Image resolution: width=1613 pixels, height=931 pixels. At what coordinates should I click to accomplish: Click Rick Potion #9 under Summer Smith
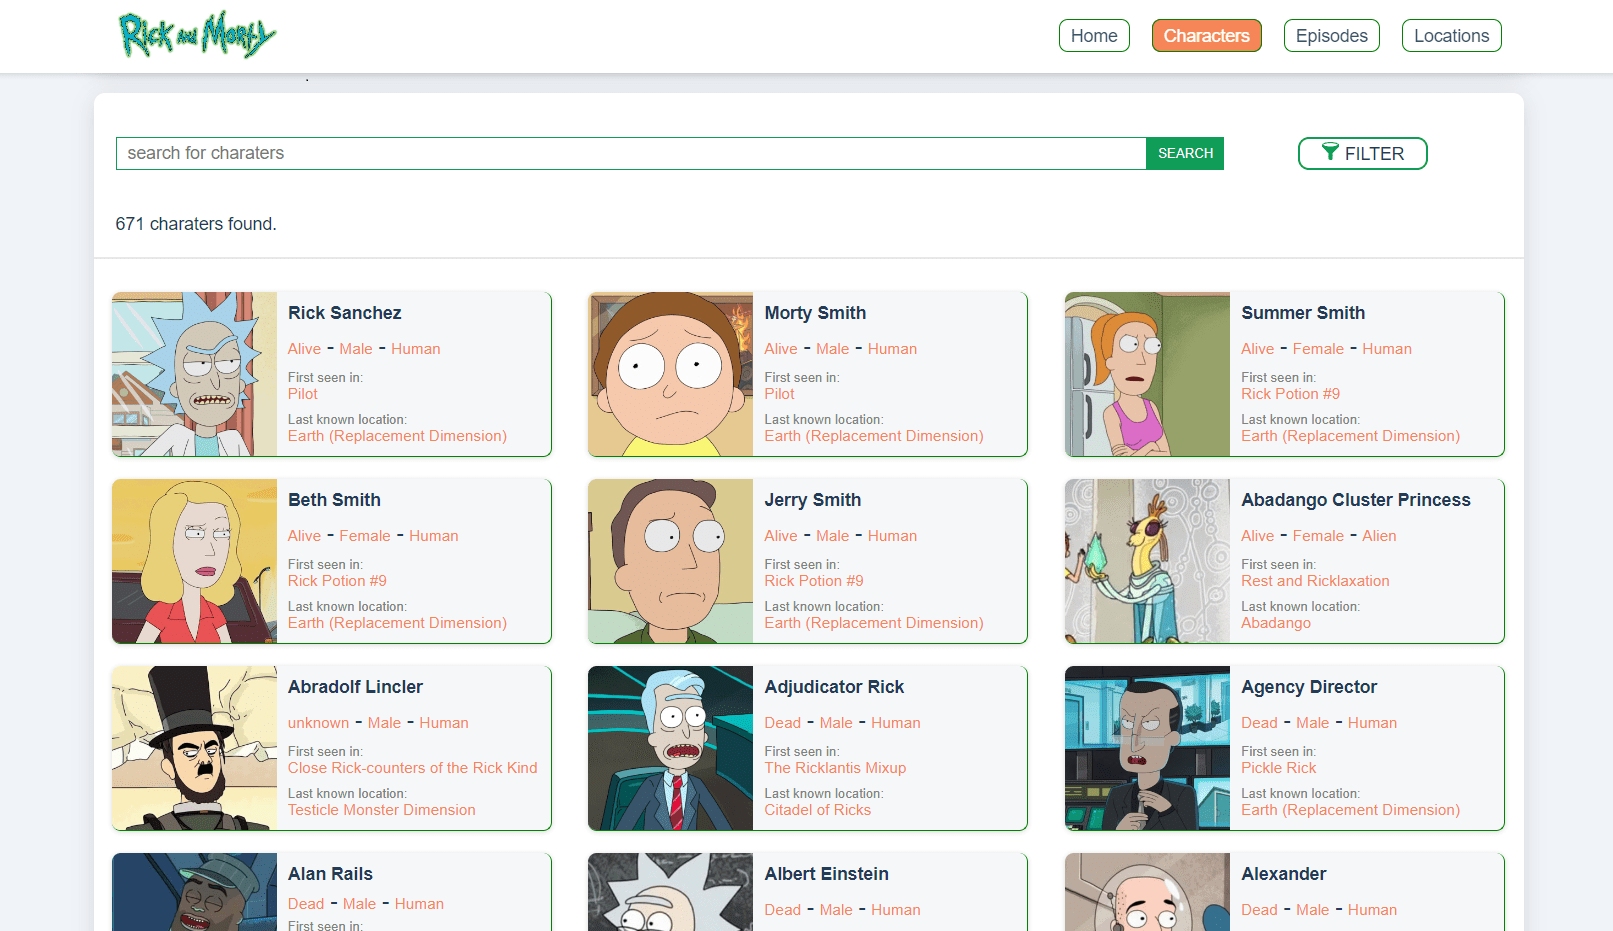1290,394
